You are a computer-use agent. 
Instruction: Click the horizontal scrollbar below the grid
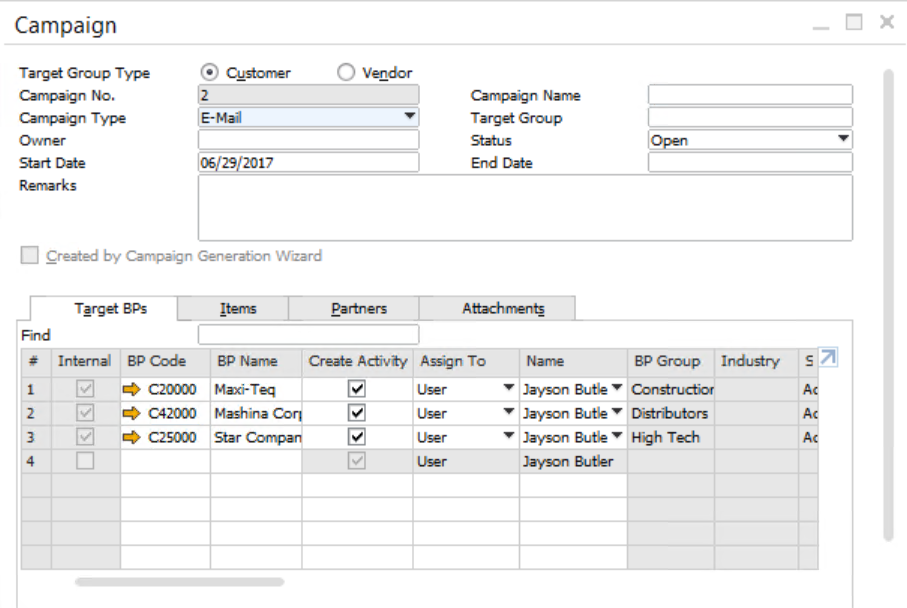click(x=180, y=581)
